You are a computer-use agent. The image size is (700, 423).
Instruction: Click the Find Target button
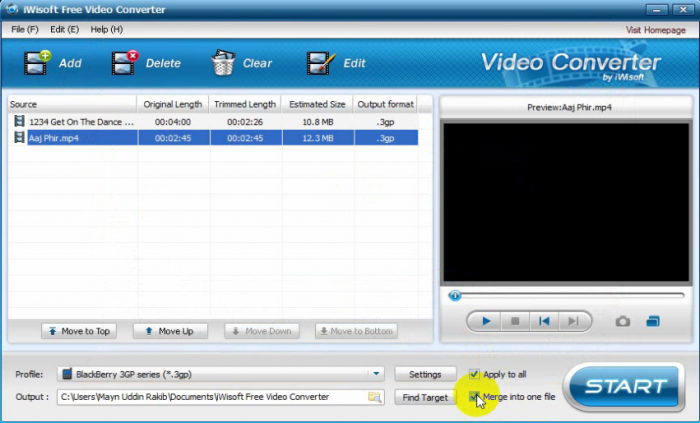click(425, 397)
